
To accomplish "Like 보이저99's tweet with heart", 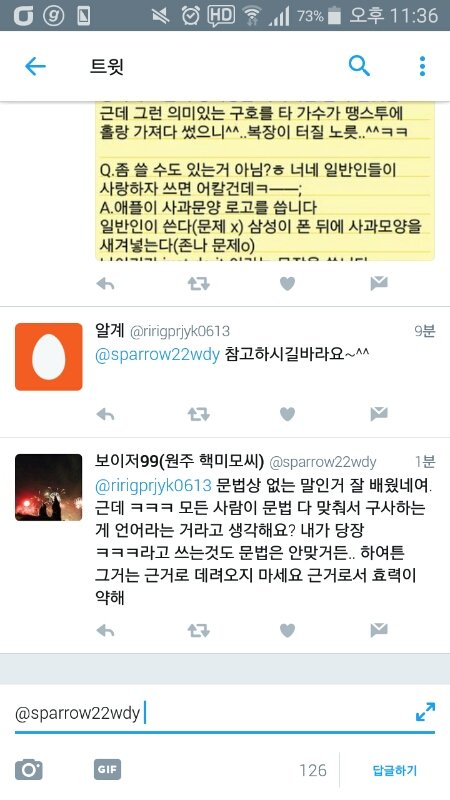I will [287, 631].
